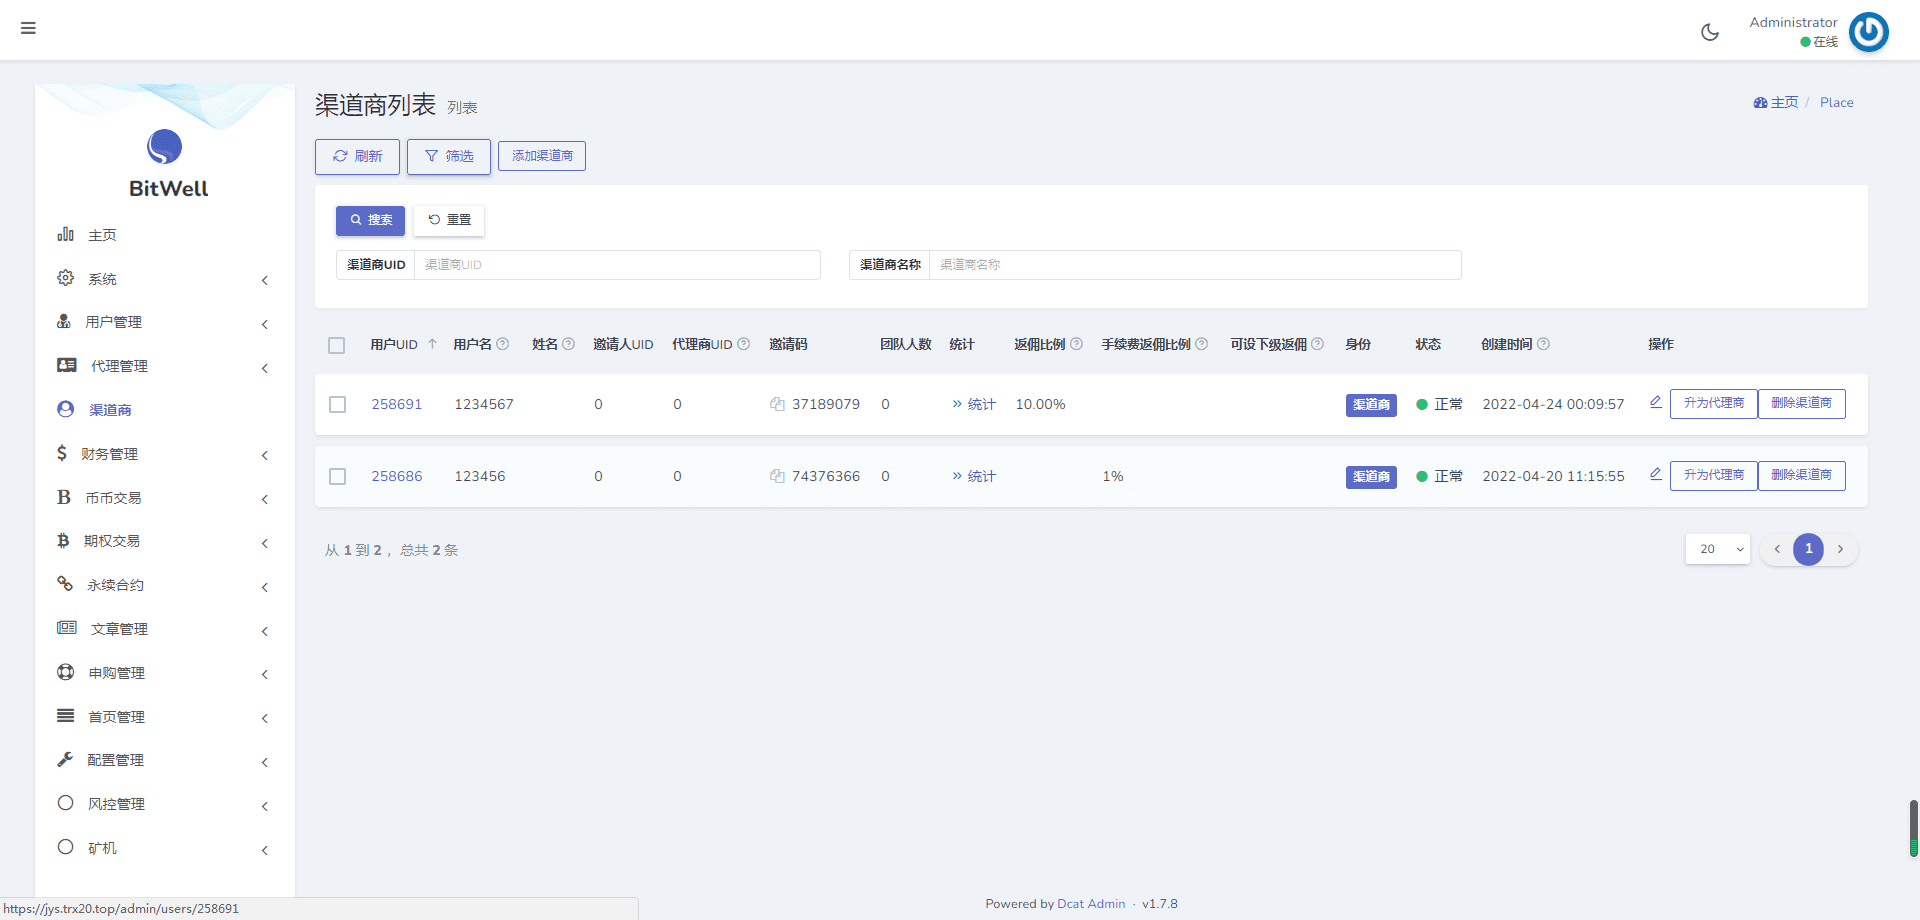Click the page scrollbar thumb on right edge

[x=1913, y=828]
